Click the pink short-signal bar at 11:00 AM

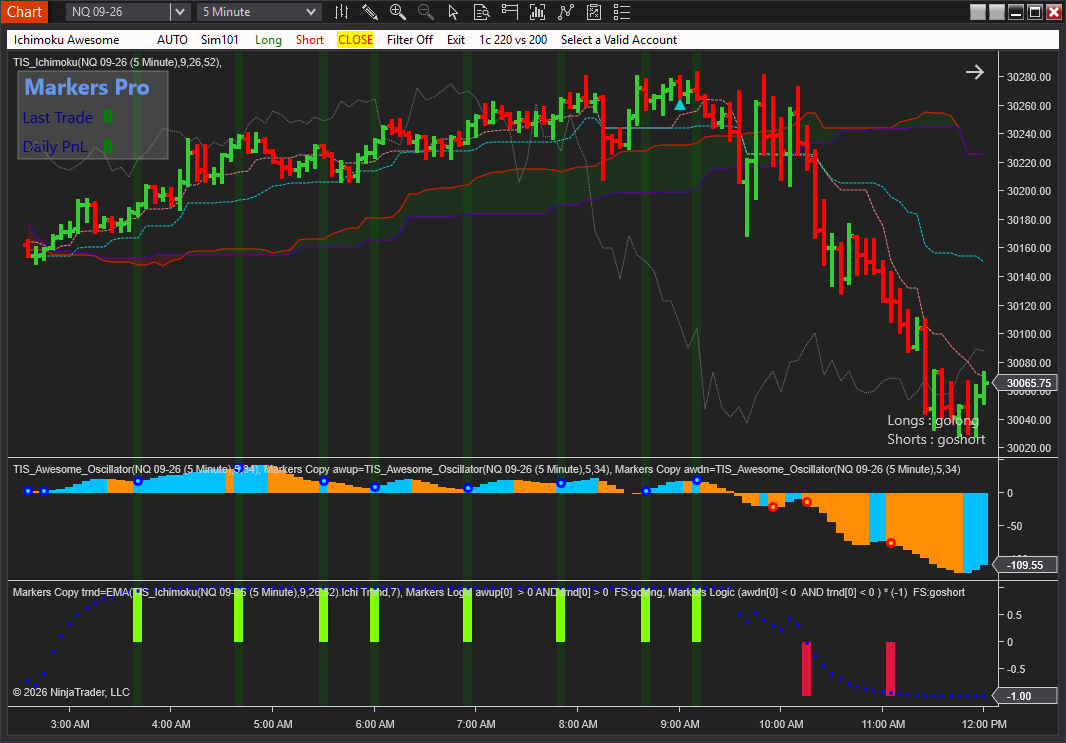click(891, 668)
